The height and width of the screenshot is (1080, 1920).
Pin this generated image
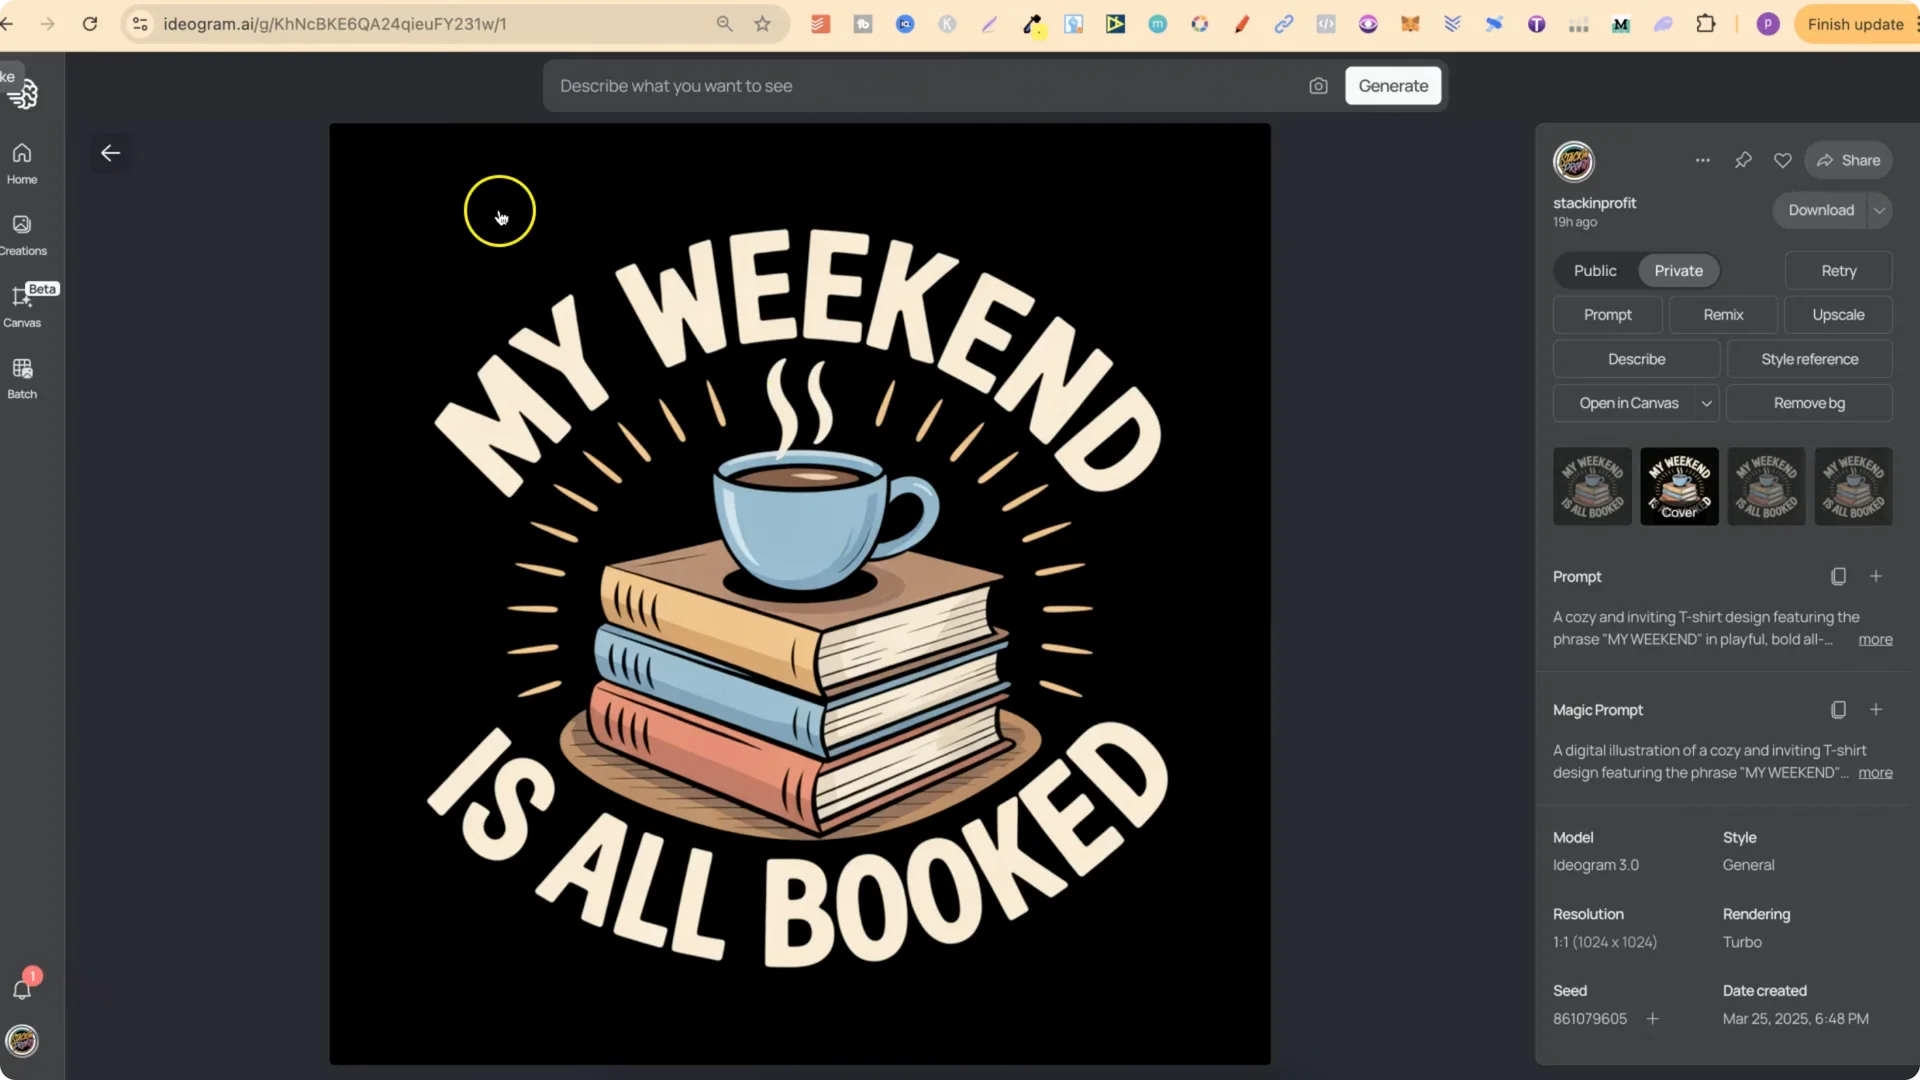1744,160
